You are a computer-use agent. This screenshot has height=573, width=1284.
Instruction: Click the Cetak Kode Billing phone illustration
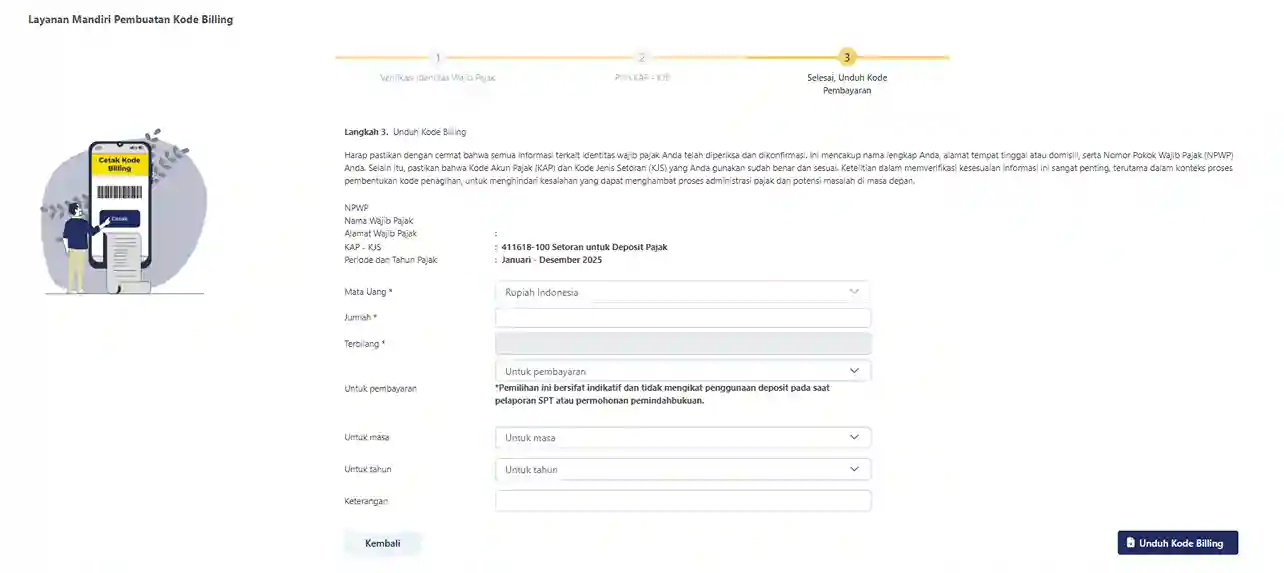point(123,213)
